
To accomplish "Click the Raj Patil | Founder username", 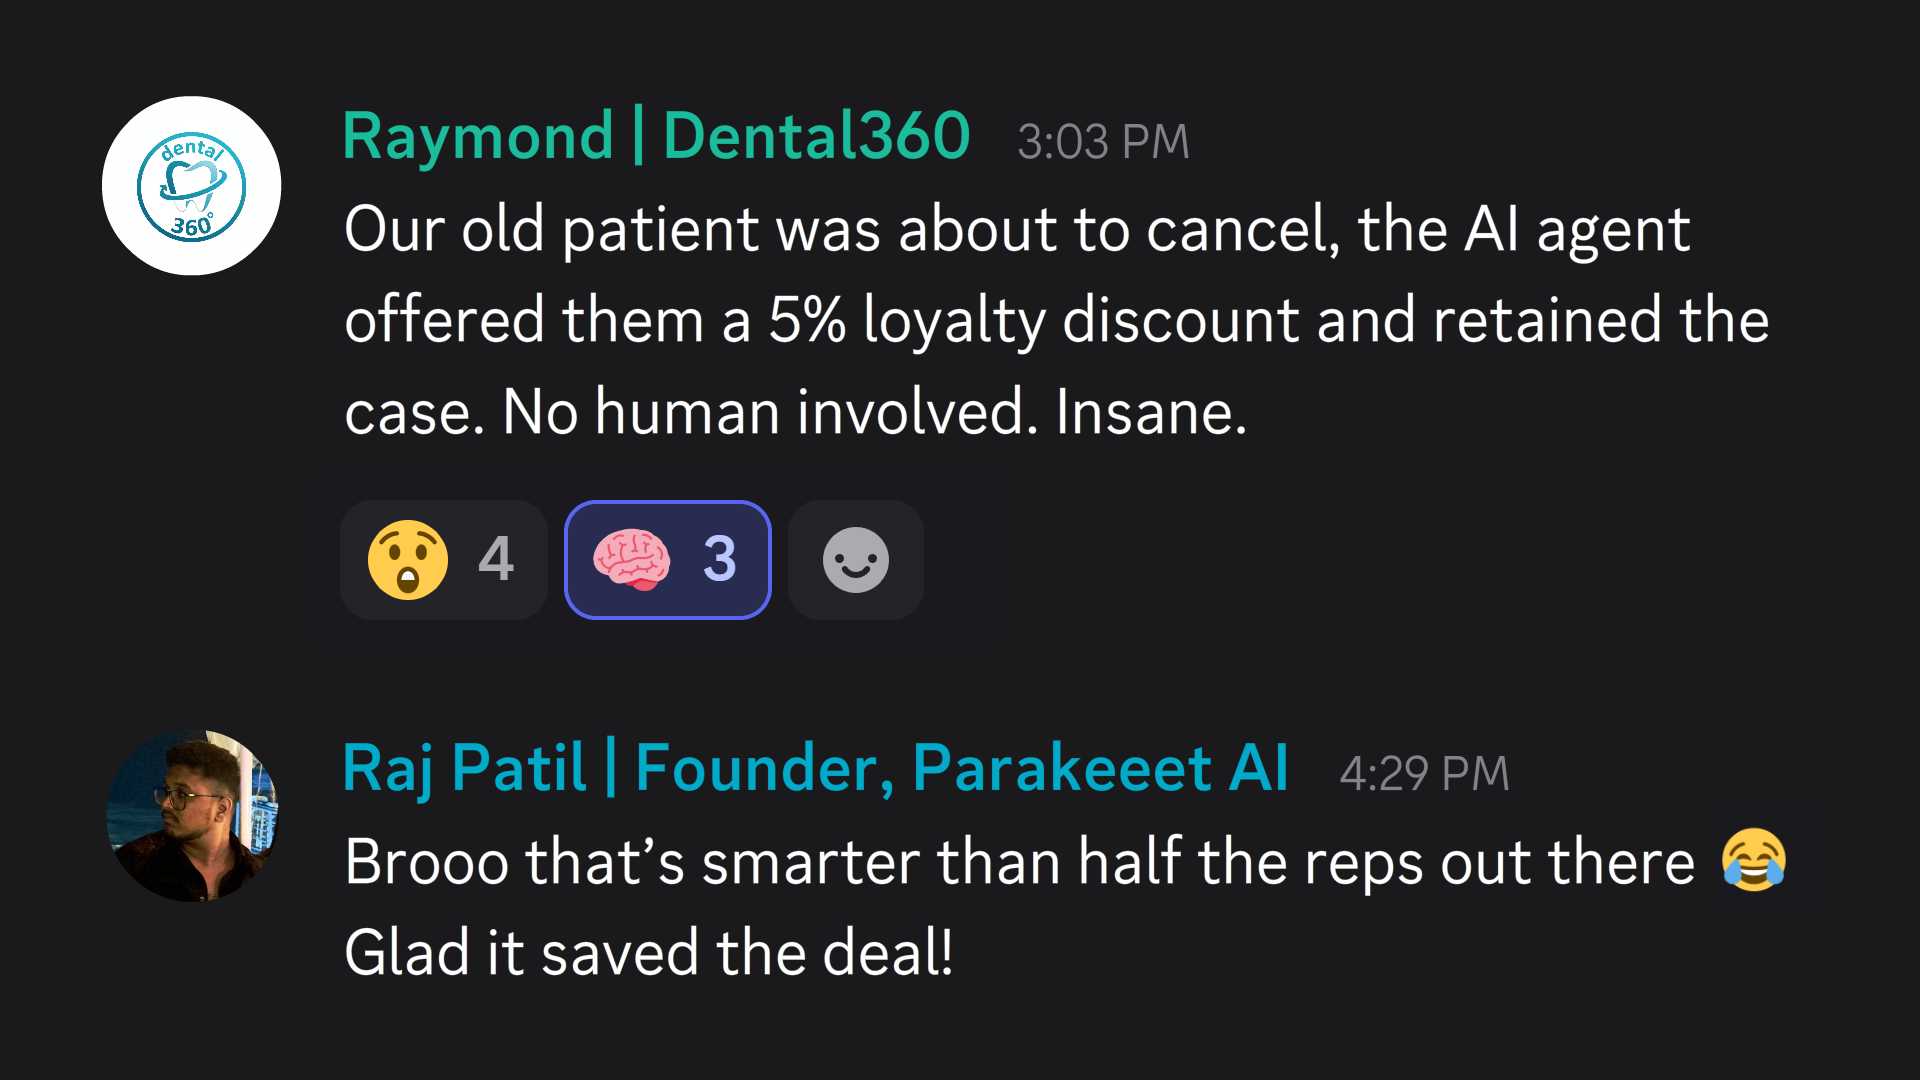I will (x=815, y=768).
